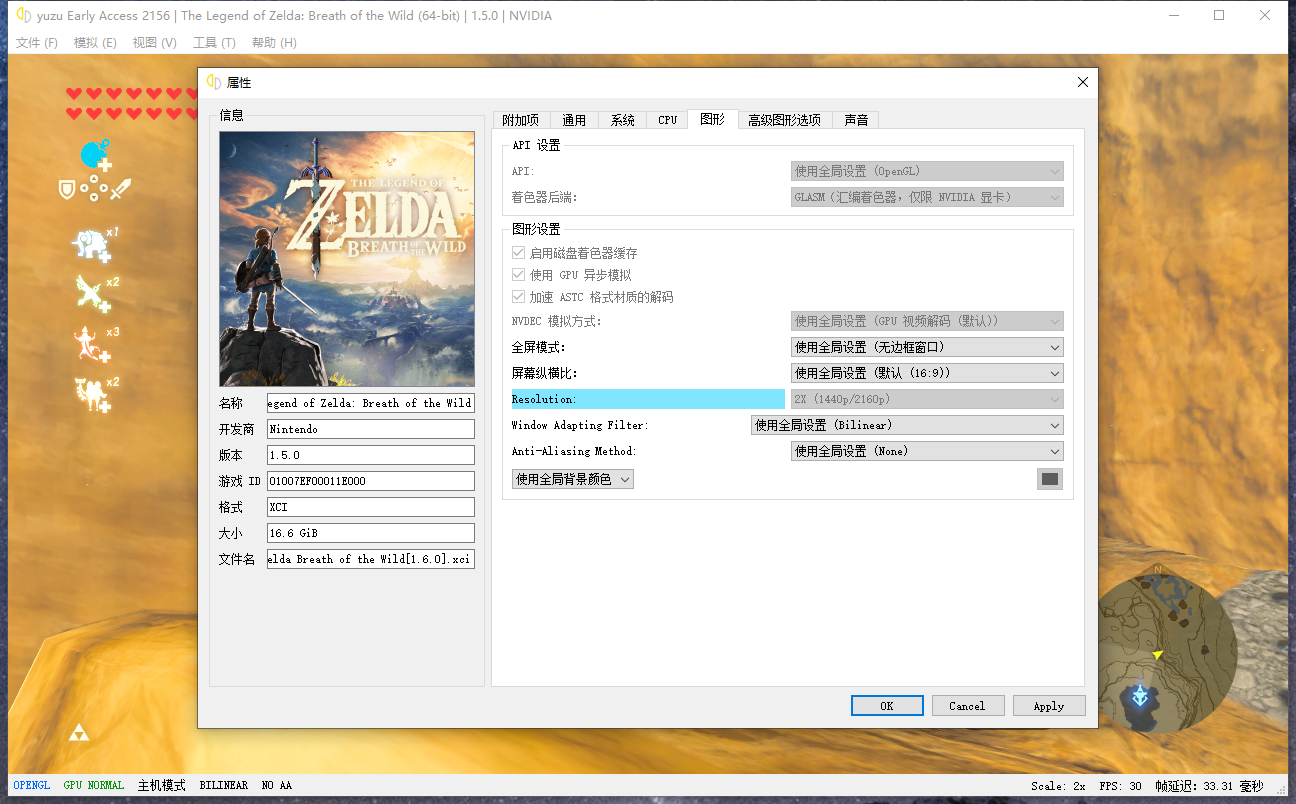Click OPENGL in the status bar

(x=32, y=785)
